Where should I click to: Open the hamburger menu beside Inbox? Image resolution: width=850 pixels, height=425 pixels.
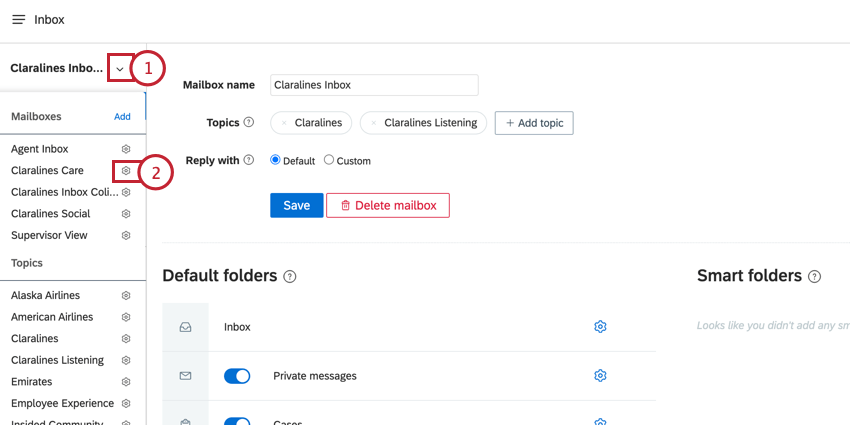[x=18, y=20]
